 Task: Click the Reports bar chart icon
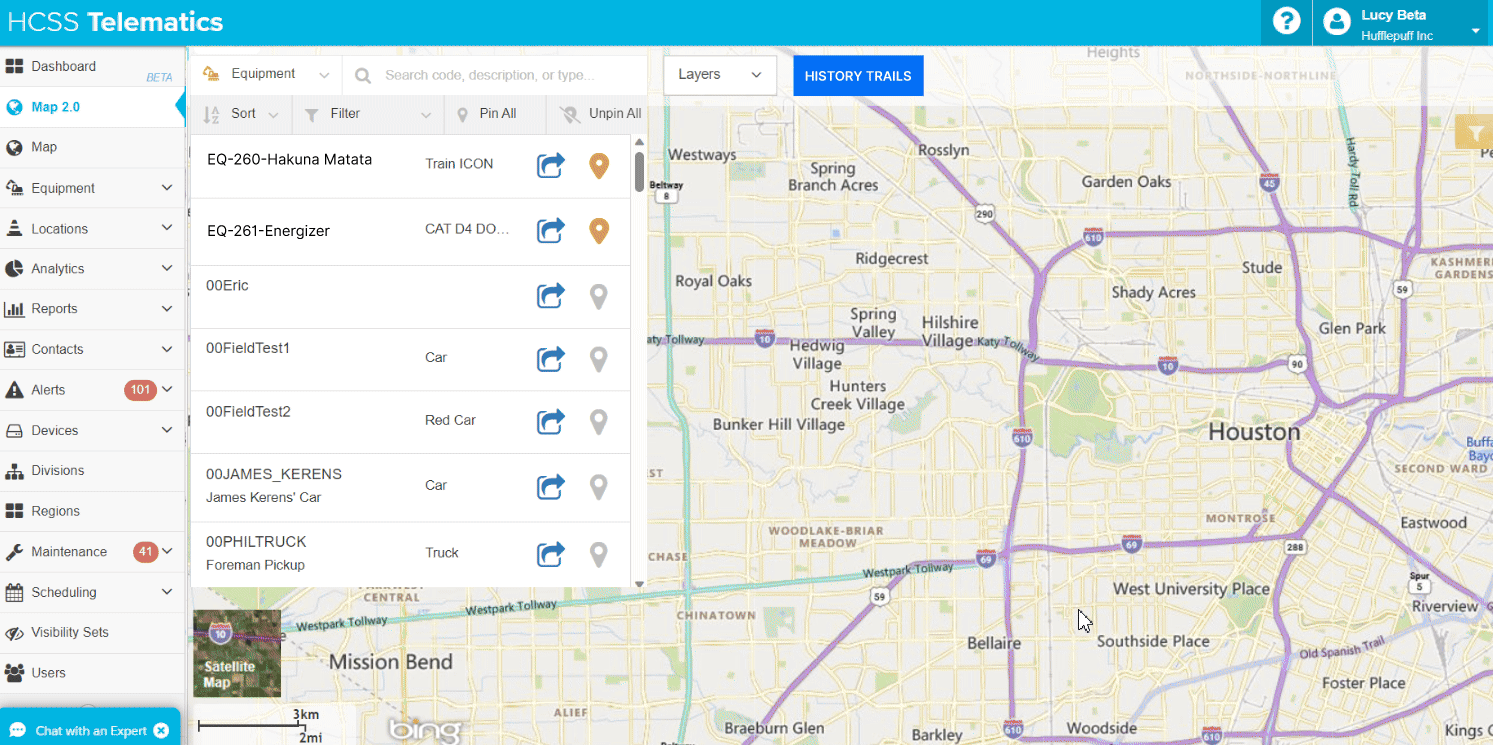pyautogui.click(x=14, y=309)
